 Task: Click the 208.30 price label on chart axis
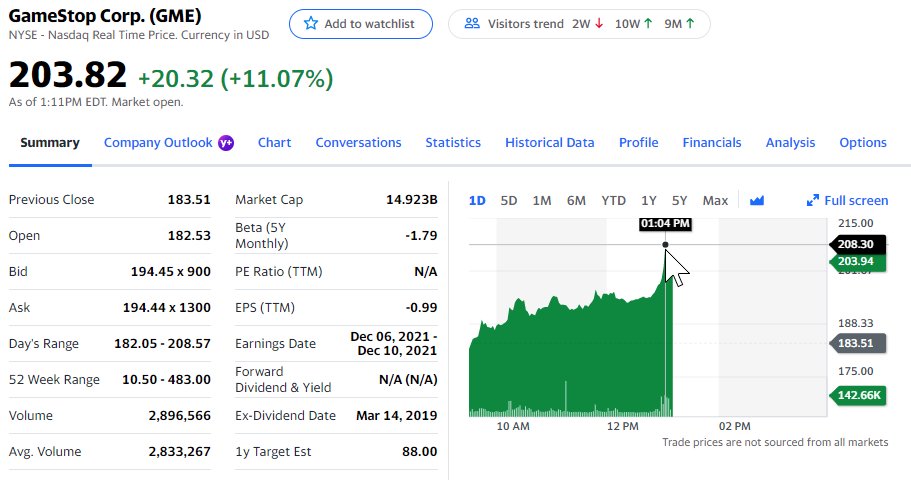(856, 244)
